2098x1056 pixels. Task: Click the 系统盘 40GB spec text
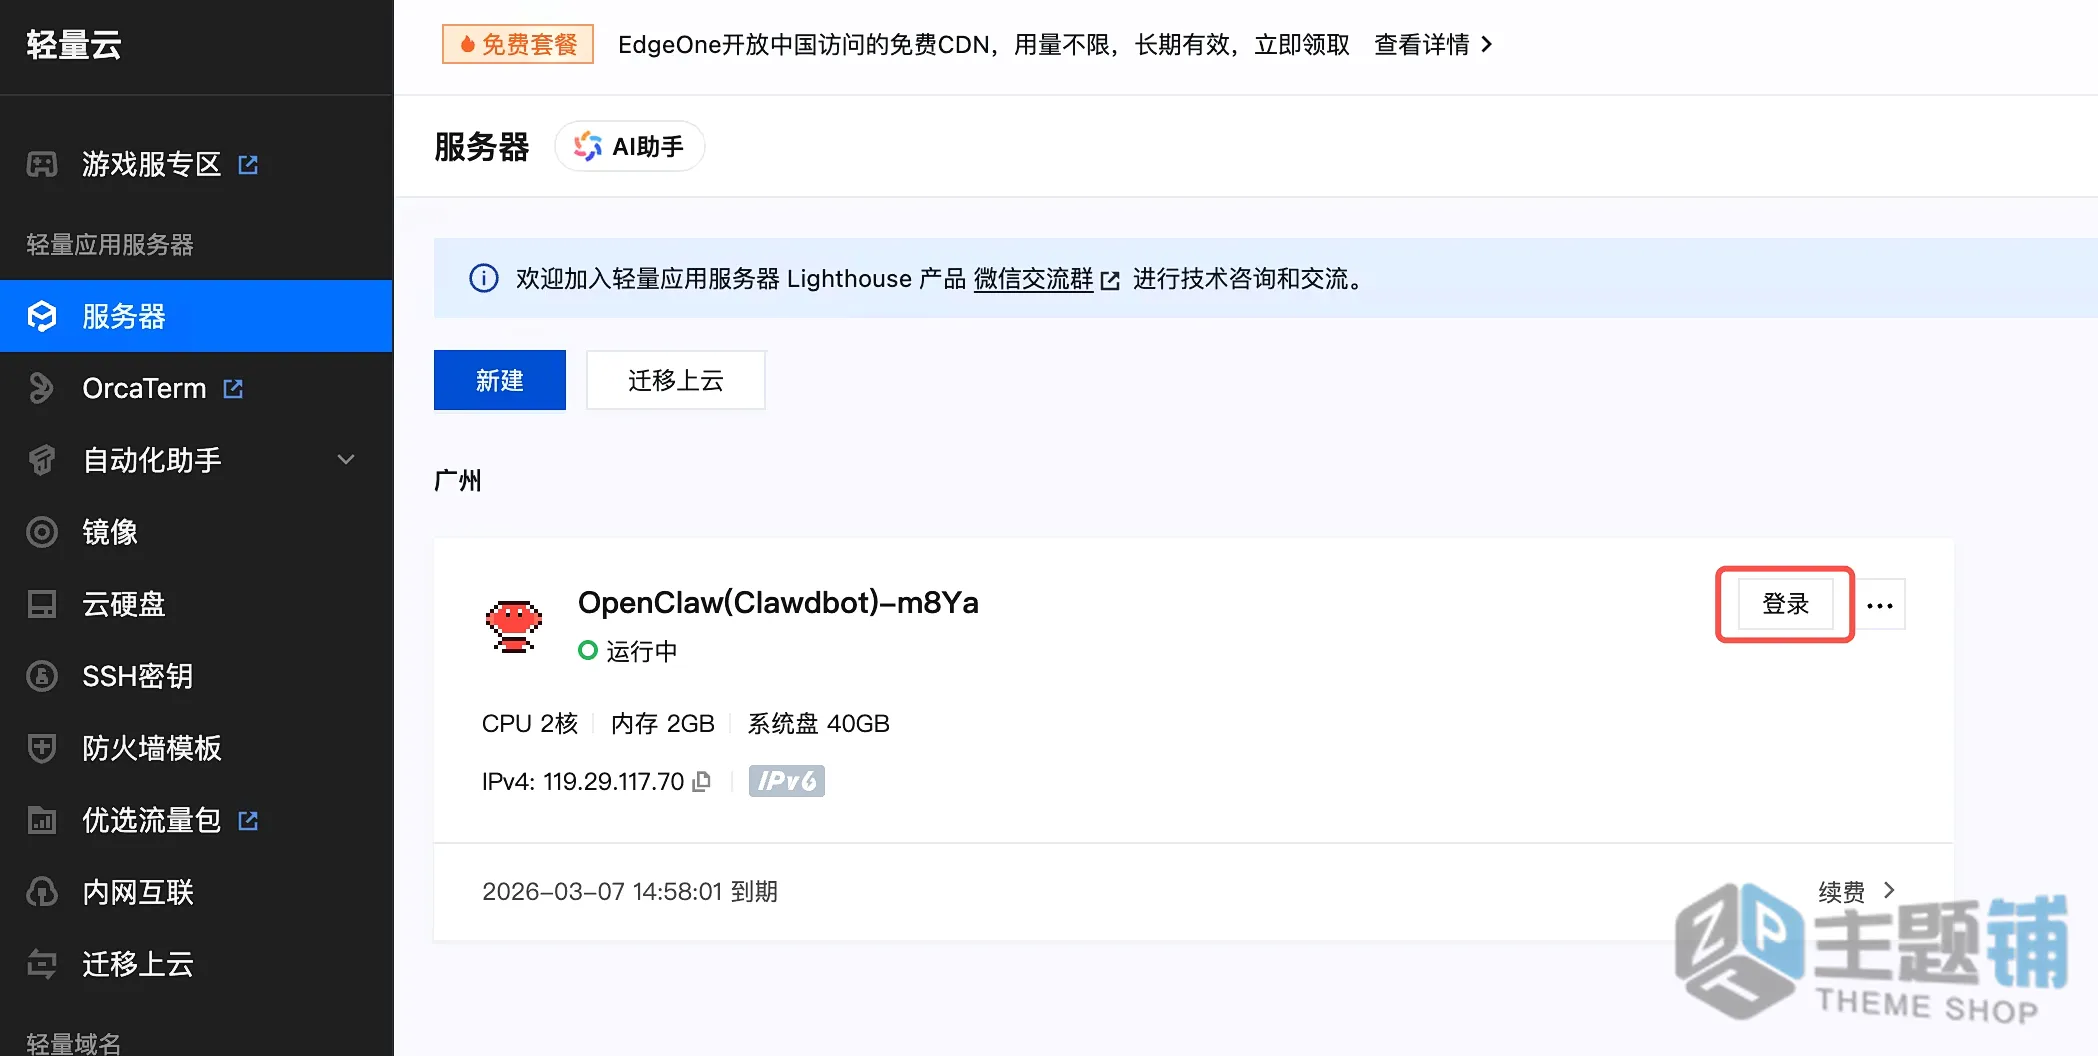[819, 723]
